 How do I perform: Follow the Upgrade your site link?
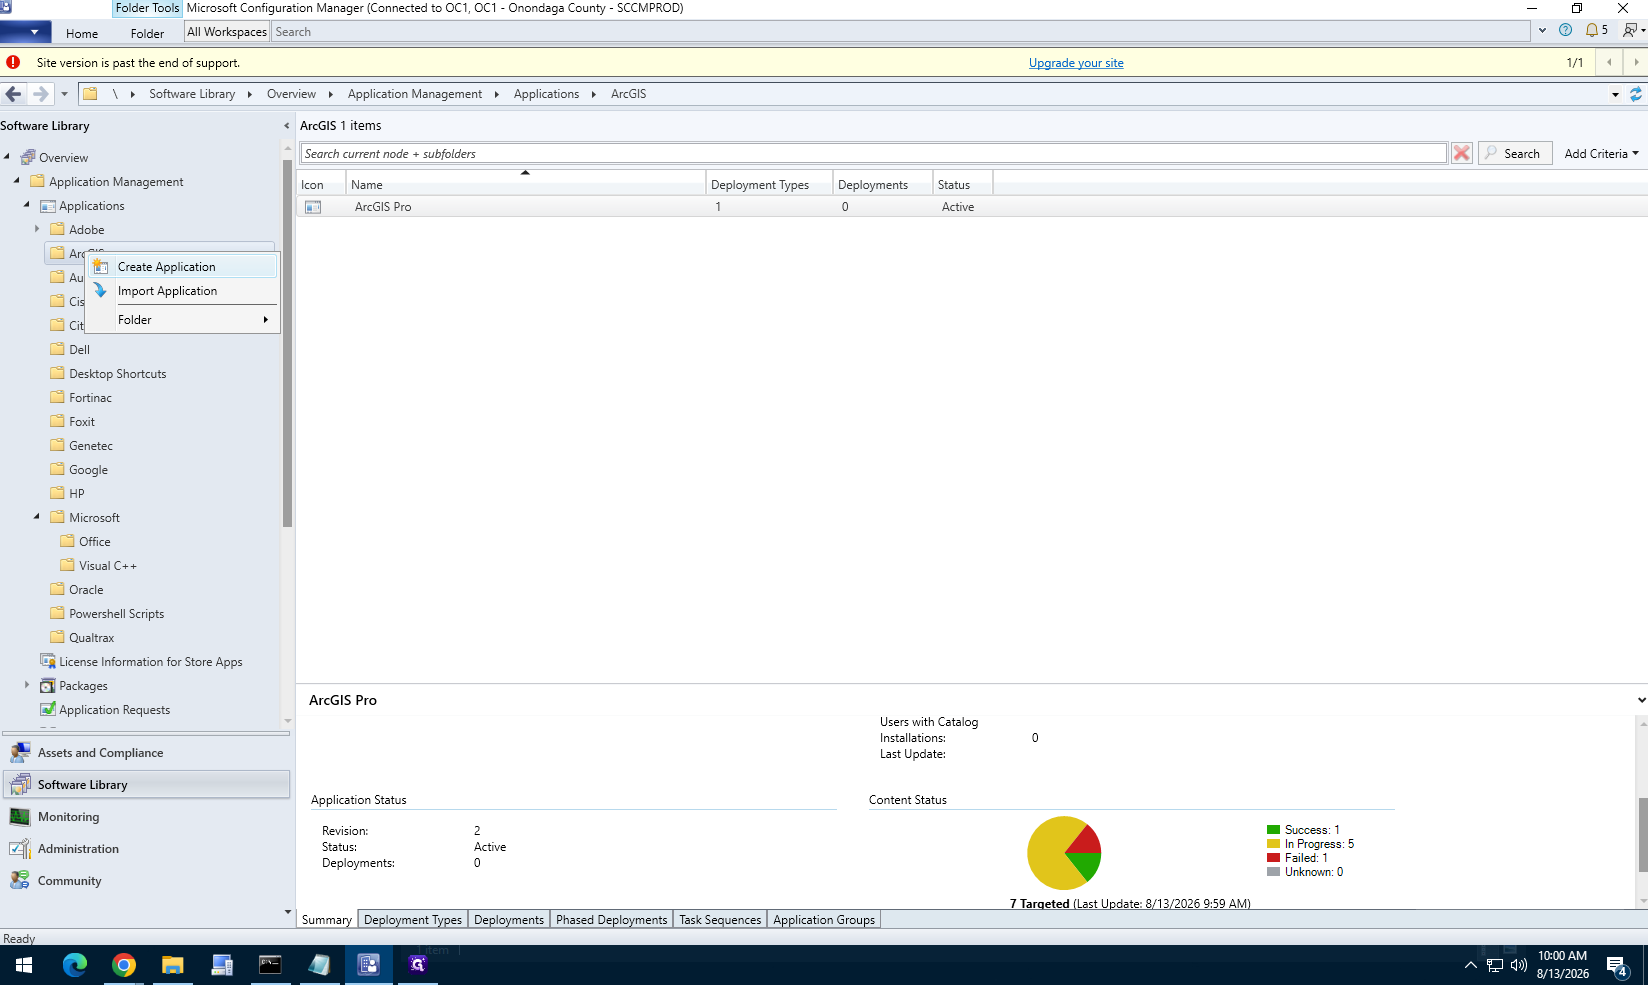pyautogui.click(x=1076, y=63)
